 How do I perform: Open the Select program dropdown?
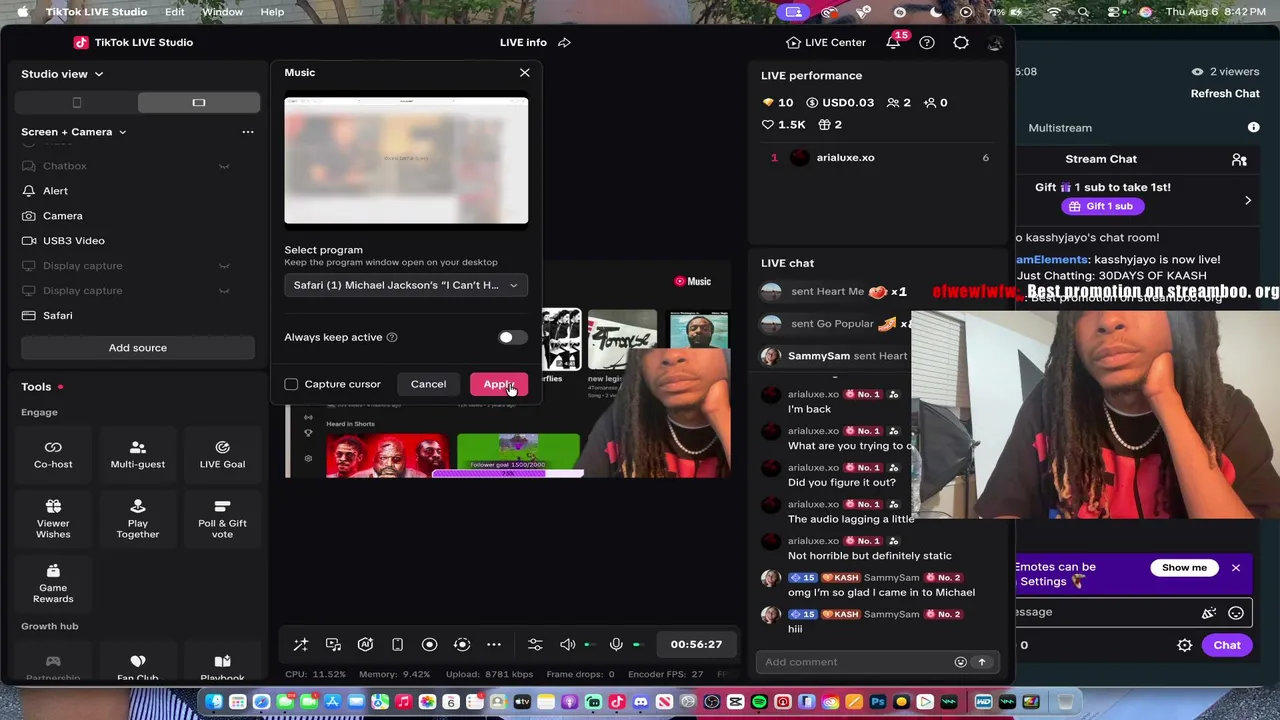click(x=406, y=285)
